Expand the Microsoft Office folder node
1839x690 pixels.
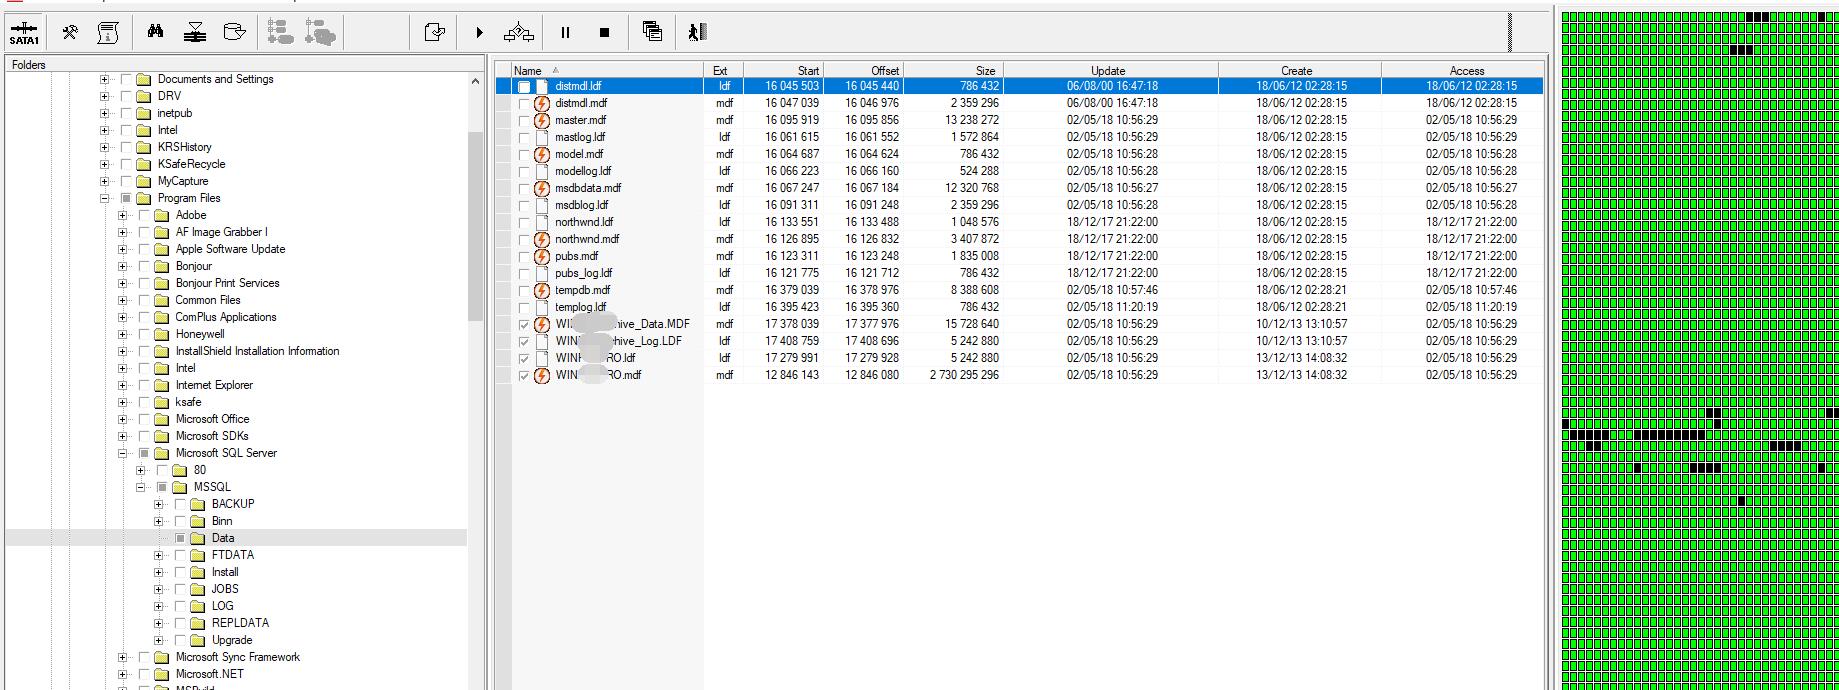point(123,419)
